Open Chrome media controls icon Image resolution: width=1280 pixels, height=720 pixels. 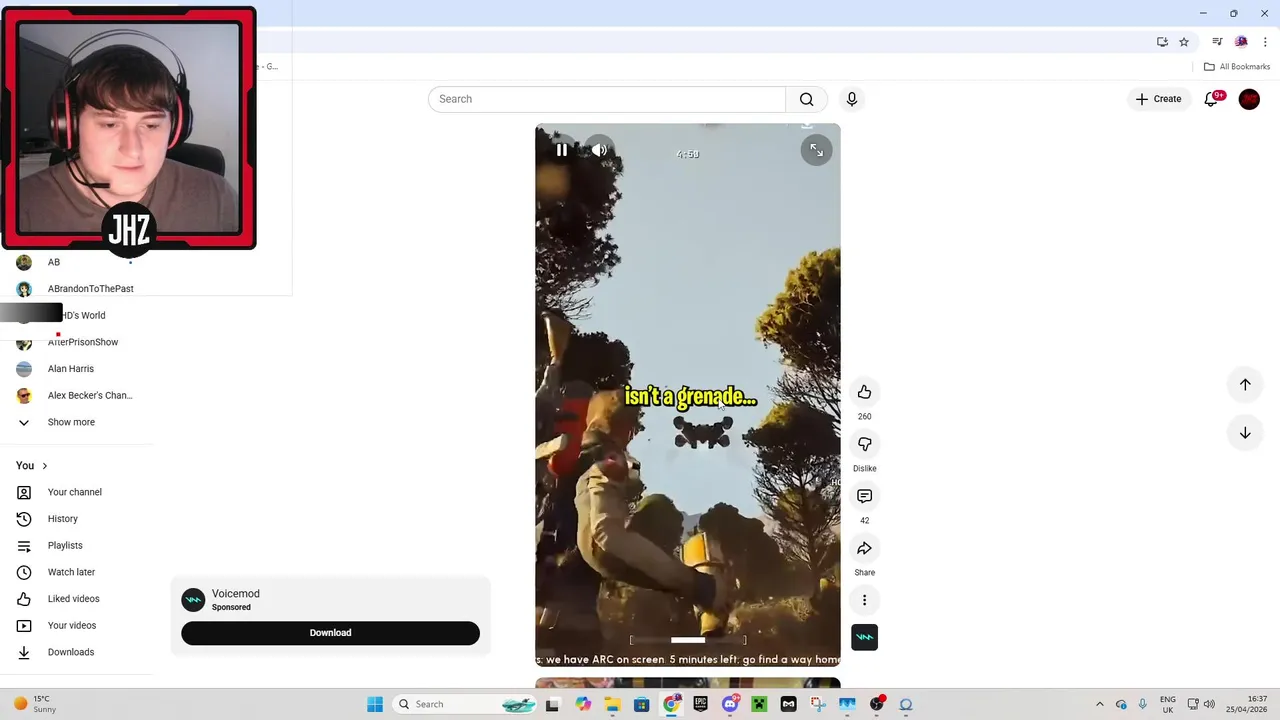pyautogui.click(x=1217, y=42)
